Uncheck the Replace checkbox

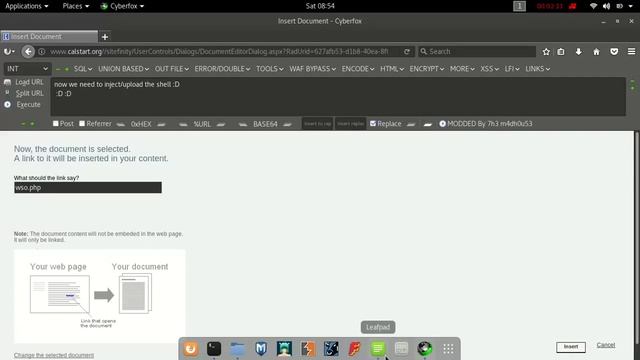tap(373, 123)
